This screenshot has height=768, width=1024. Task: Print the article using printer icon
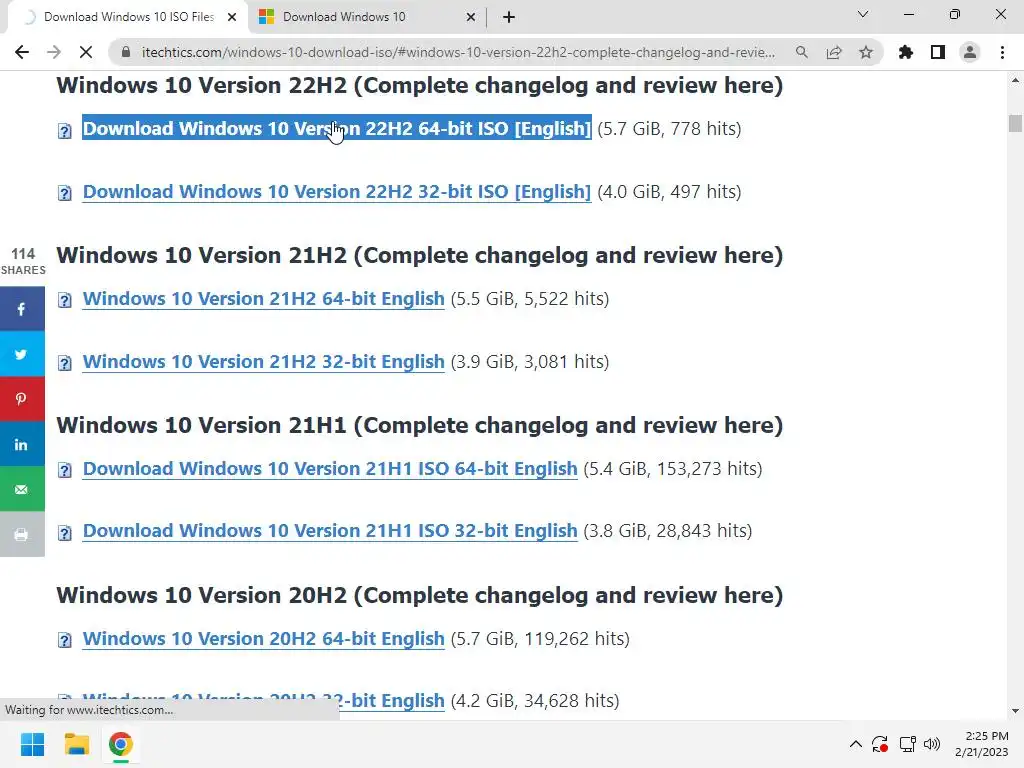pyautogui.click(x=22, y=534)
